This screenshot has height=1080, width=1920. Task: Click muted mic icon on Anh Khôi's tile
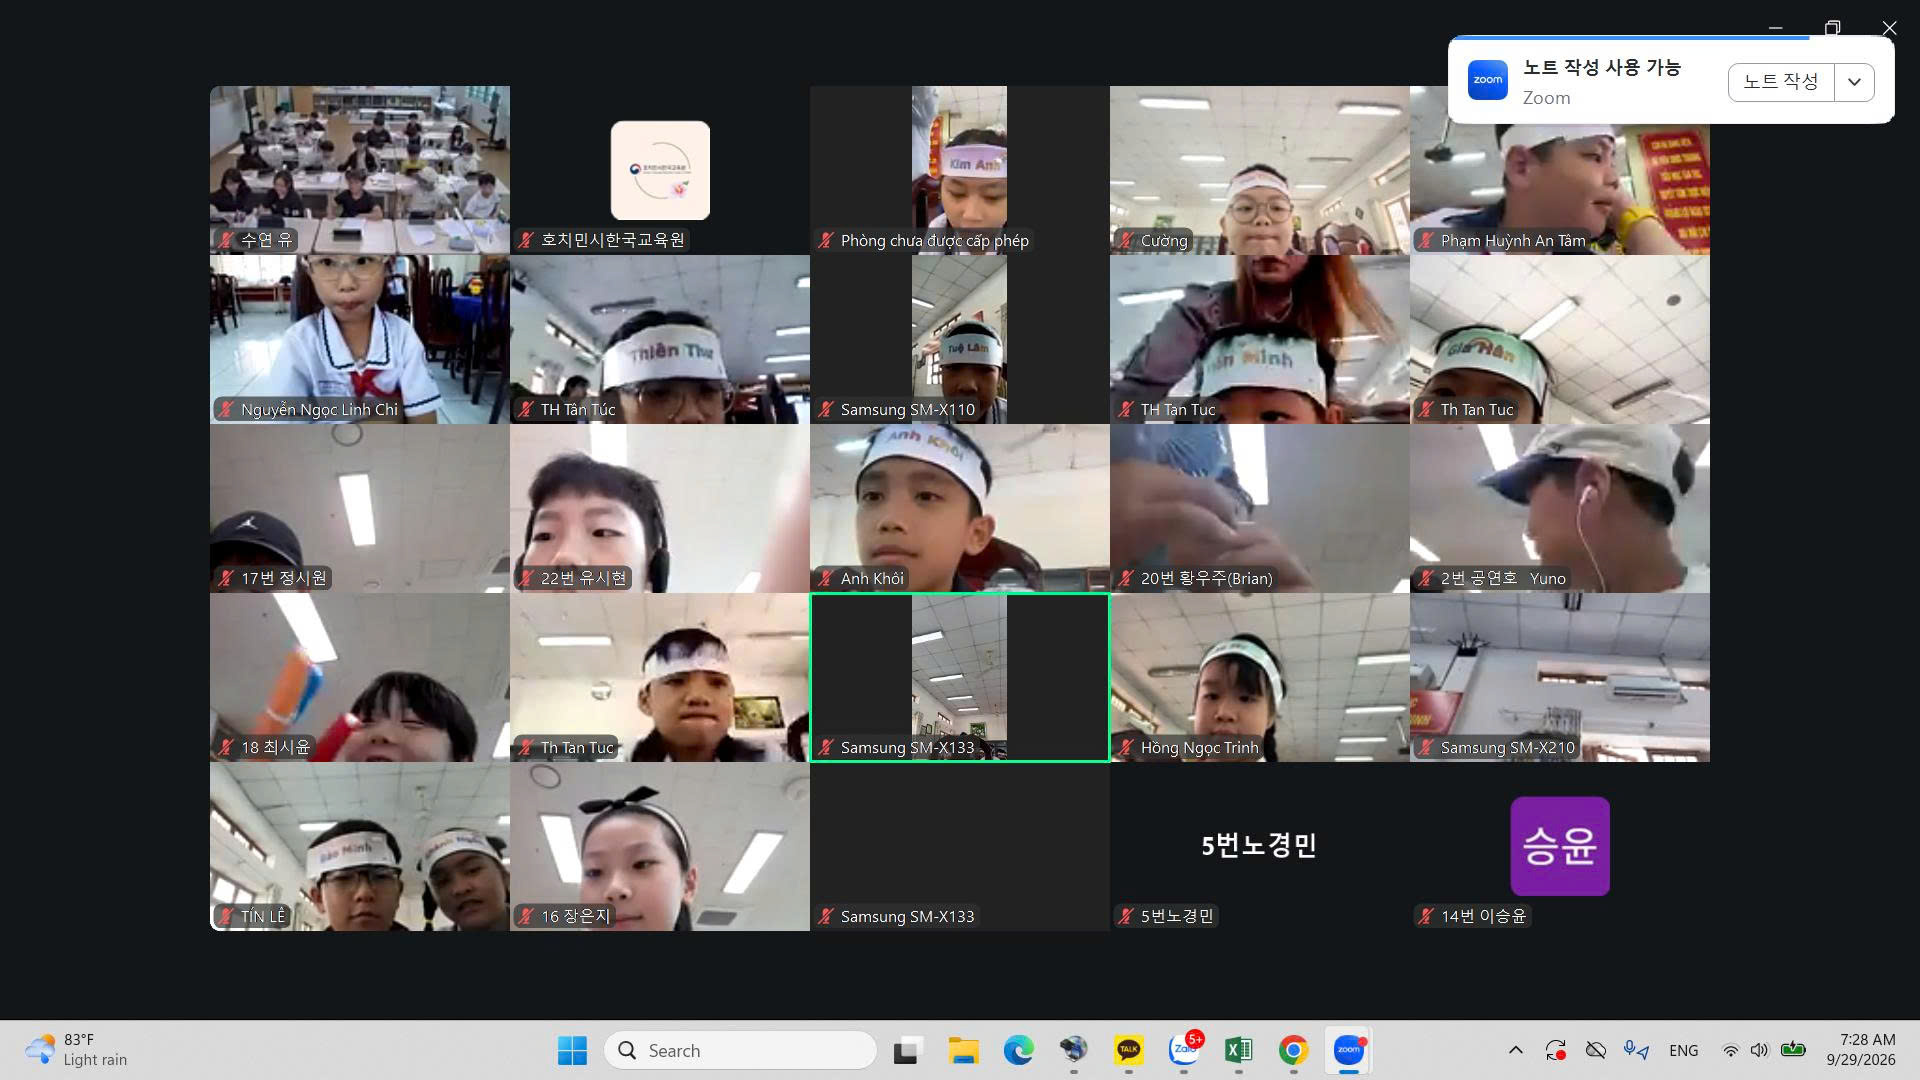(x=826, y=578)
